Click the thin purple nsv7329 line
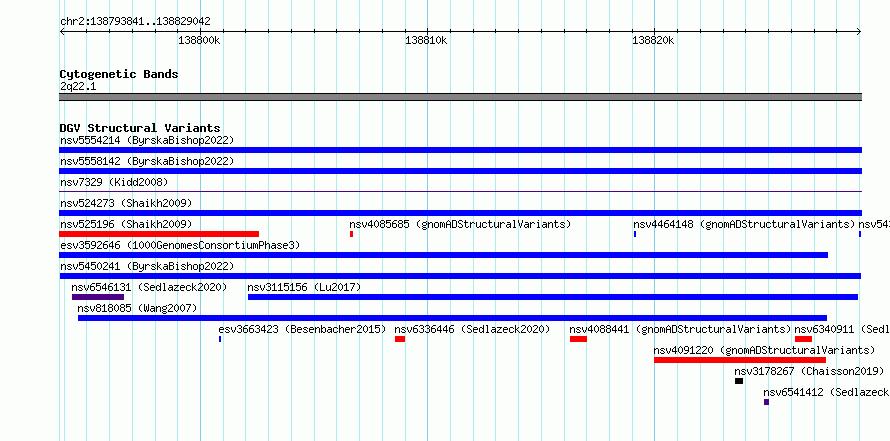 [x=460, y=192]
